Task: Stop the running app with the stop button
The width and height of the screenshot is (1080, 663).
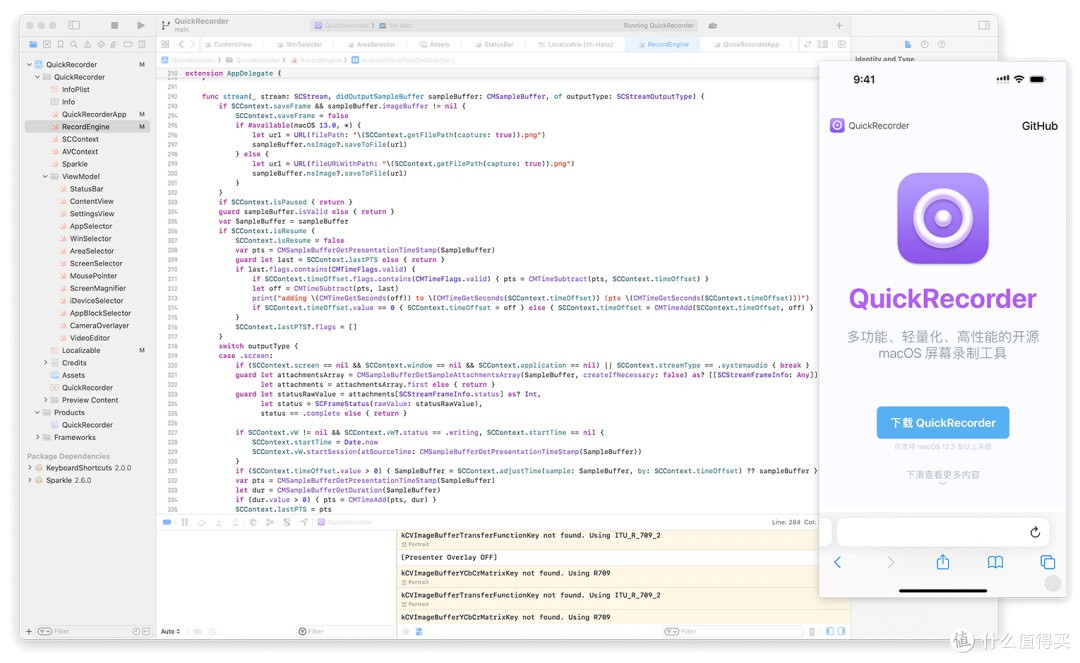Action: tap(114, 25)
